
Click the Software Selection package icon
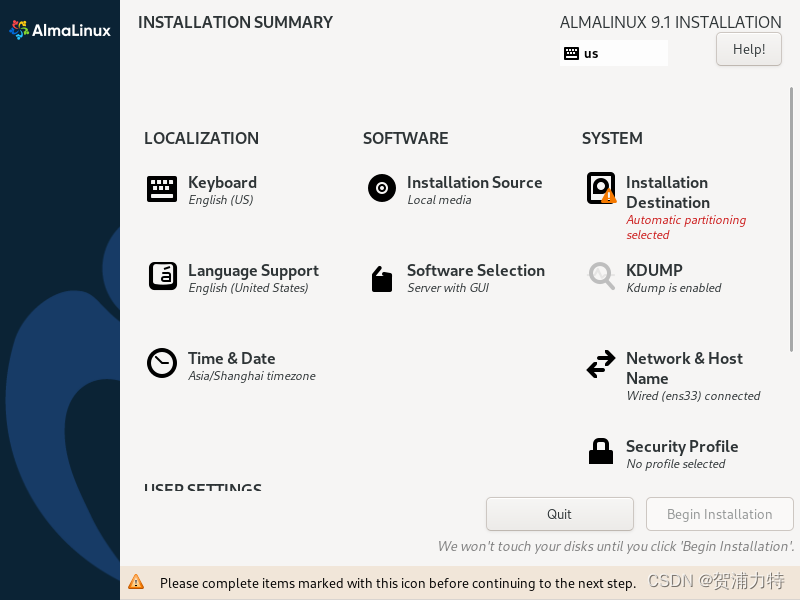382,279
